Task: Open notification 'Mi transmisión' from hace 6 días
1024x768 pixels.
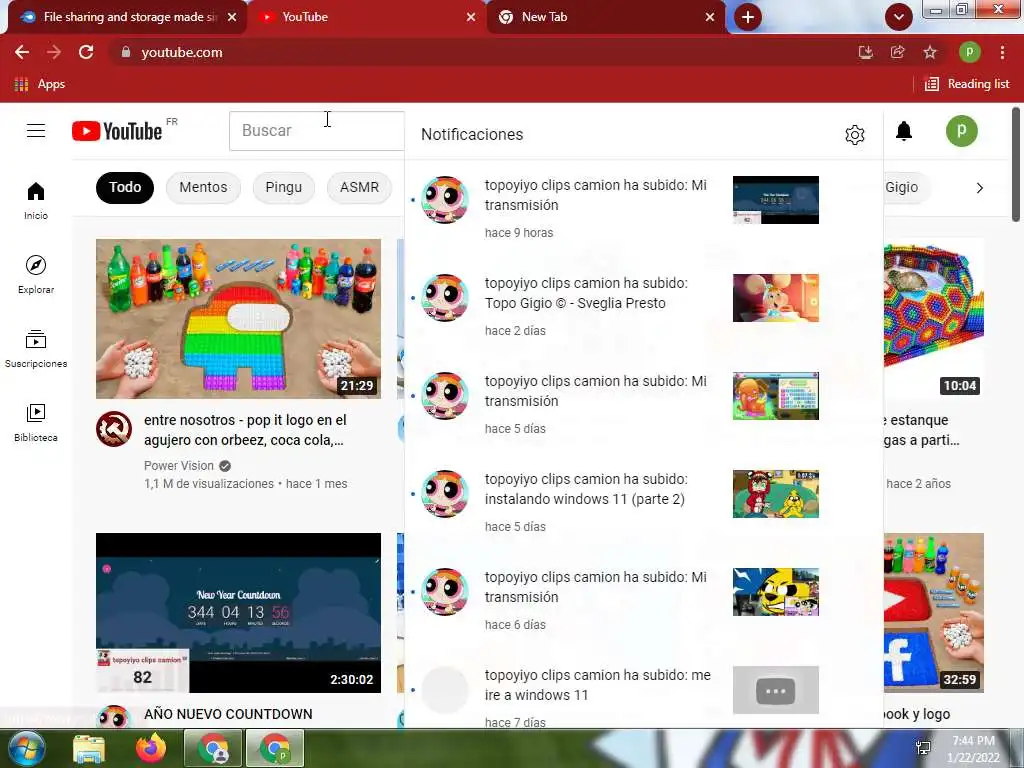Action: coord(644,600)
